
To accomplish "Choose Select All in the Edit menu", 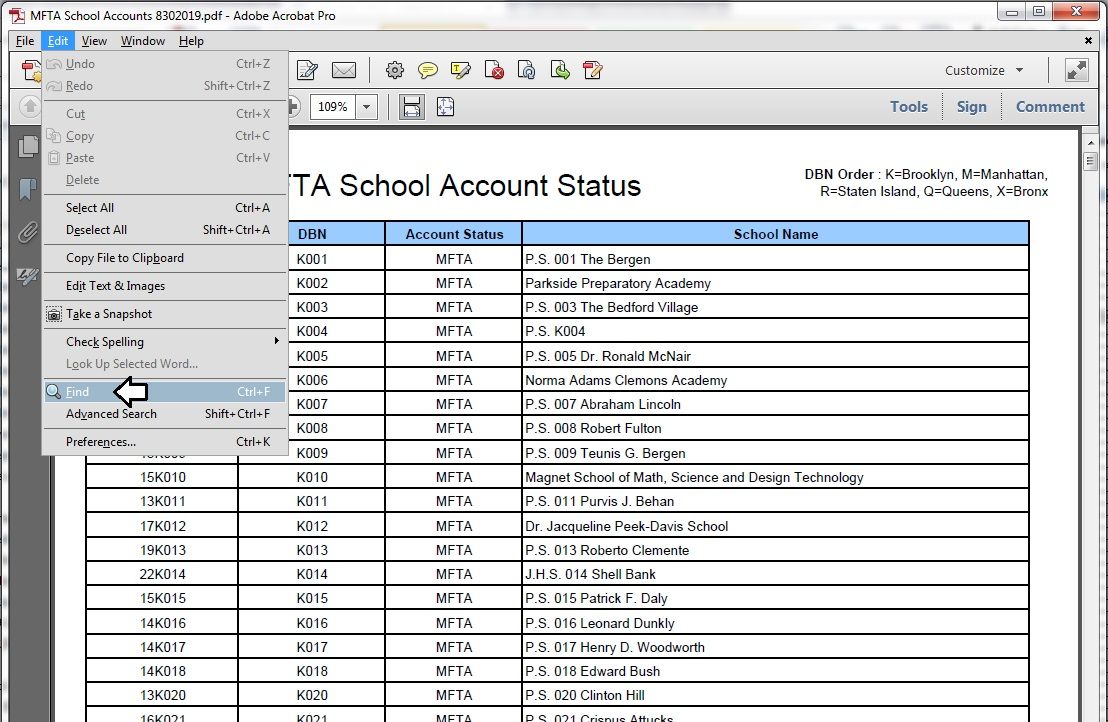I will point(165,208).
